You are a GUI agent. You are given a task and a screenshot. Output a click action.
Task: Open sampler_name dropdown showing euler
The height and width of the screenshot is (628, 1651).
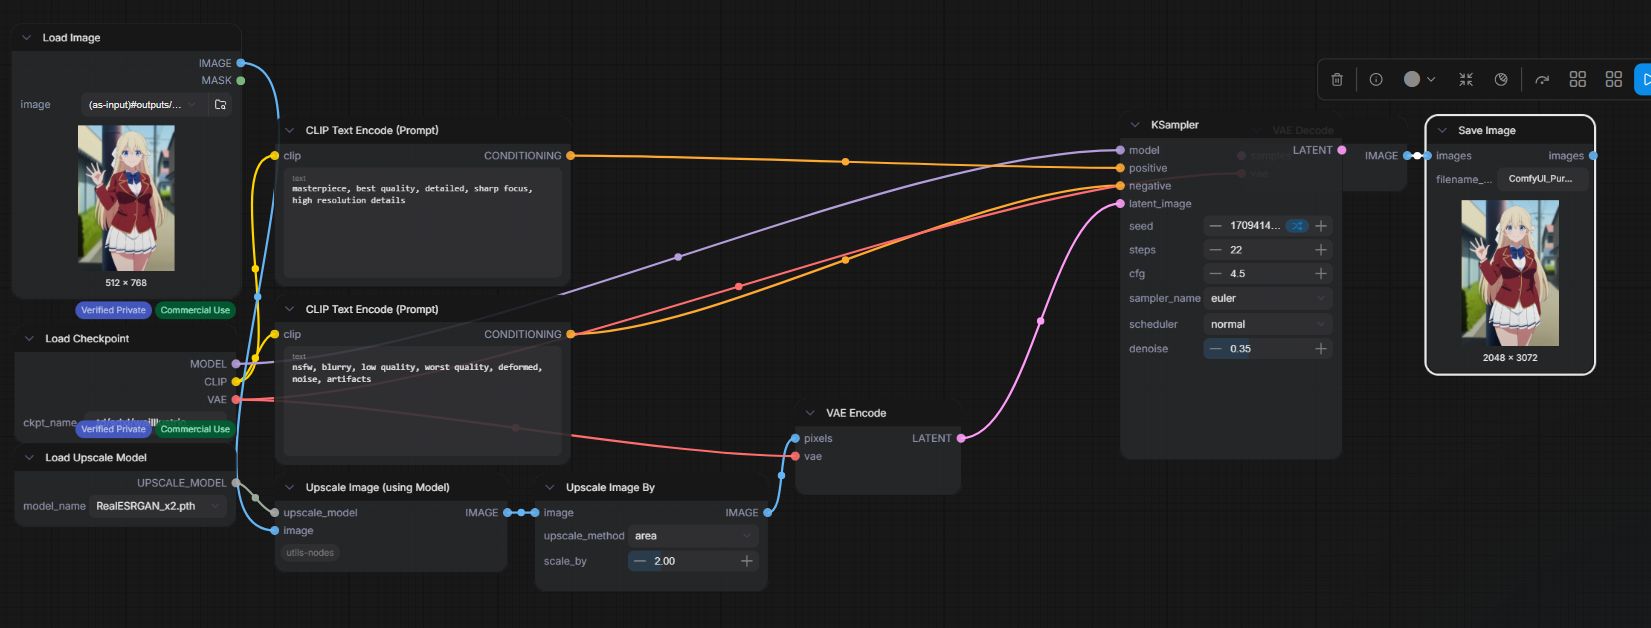click(1268, 298)
